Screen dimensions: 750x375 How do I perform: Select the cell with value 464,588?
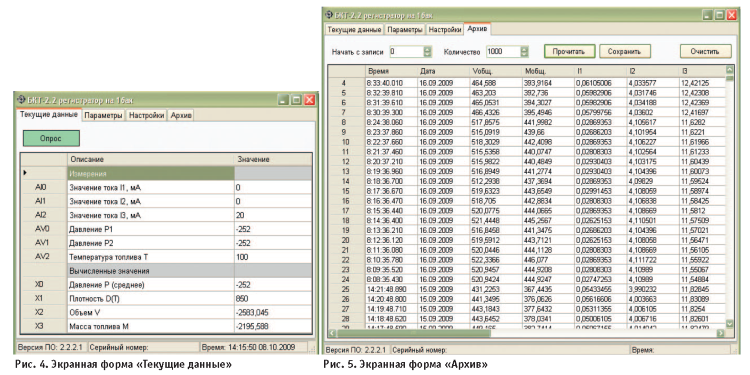(x=496, y=83)
